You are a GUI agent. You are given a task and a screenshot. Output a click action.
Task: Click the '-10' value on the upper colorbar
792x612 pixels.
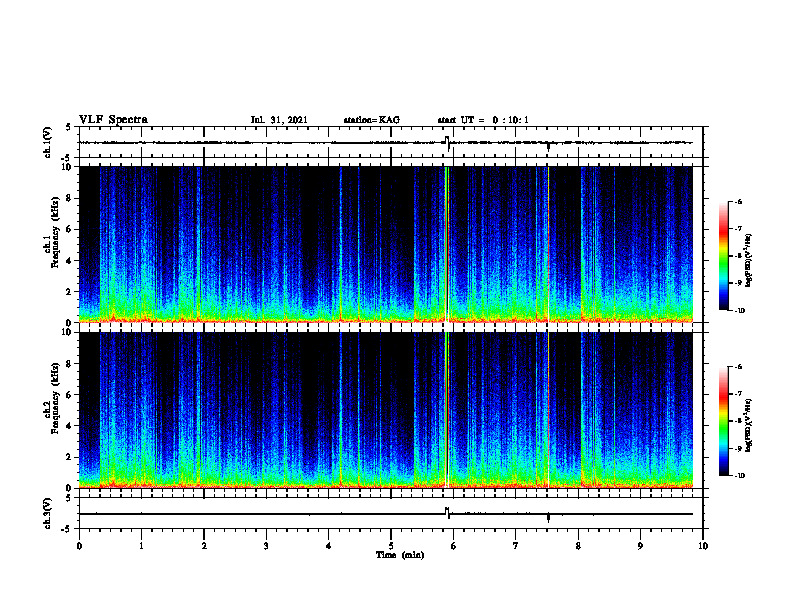point(740,311)
